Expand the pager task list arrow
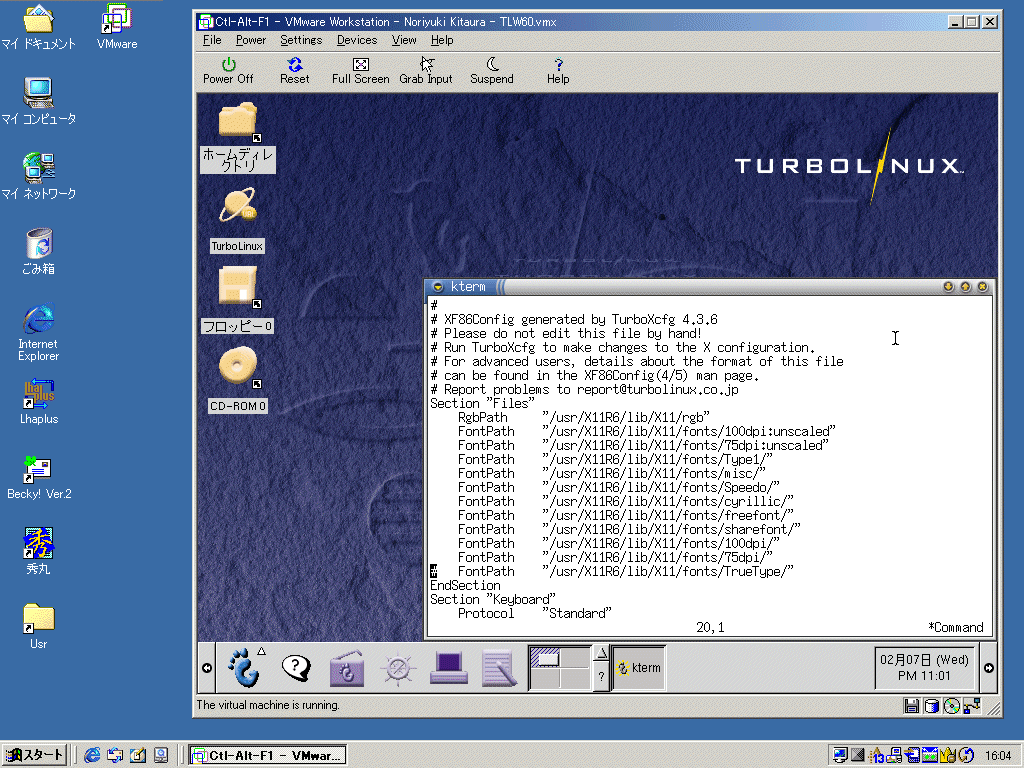Screen dimensions: 1024x768 click(x=601, y=653)
